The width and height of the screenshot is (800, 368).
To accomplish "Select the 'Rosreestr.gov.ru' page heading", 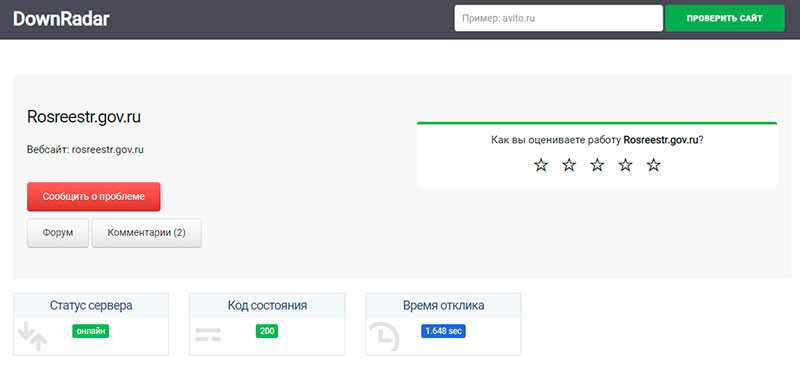I will (x=84, y=117).
